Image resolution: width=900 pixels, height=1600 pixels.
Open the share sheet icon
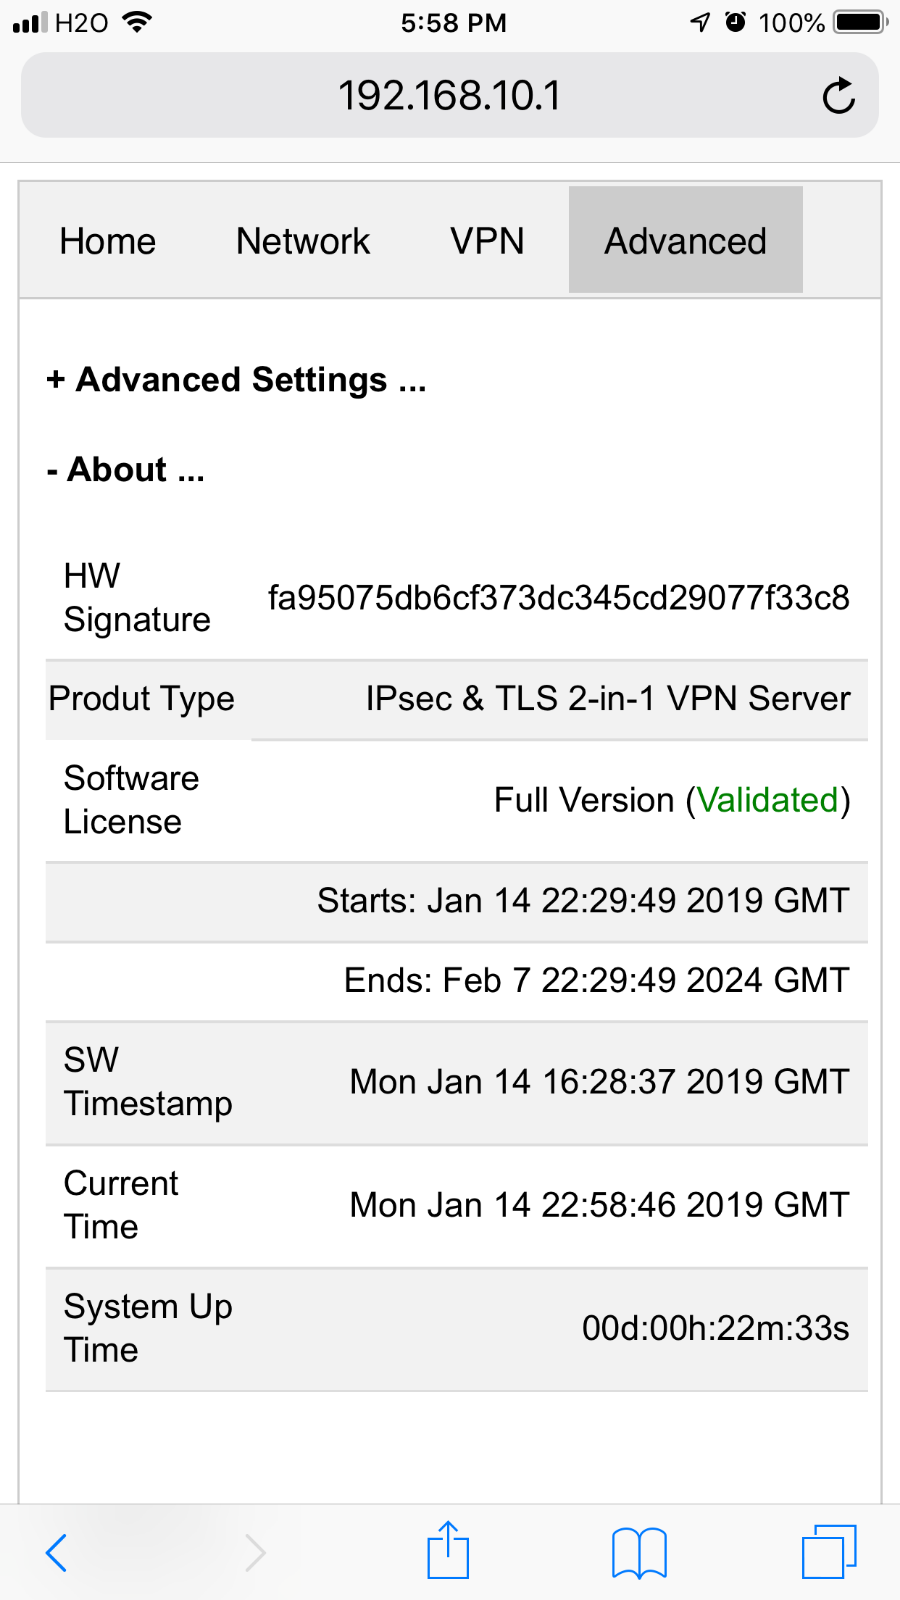pos(448,1550)
